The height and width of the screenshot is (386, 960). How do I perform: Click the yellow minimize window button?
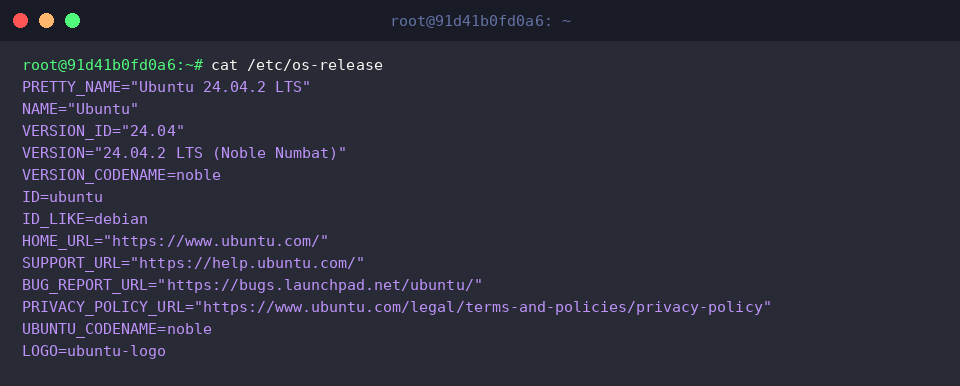coord(47,21)
